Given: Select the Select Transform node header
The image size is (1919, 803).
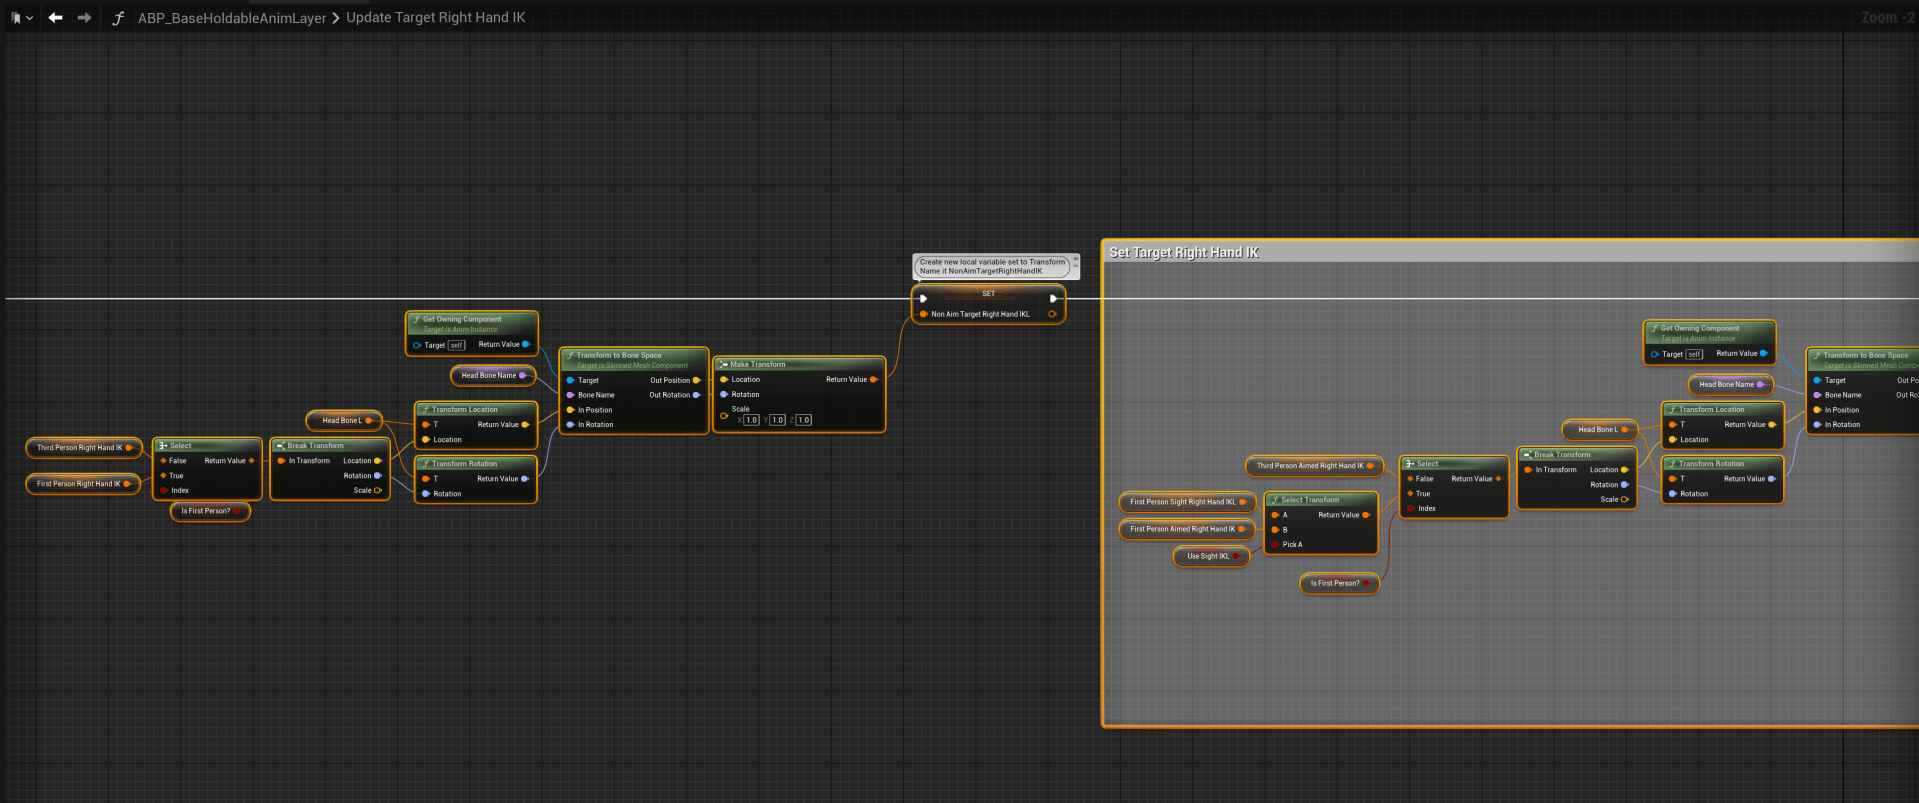Looking at the screenshot, I should pyautogui.click(x=1309, y=500).
